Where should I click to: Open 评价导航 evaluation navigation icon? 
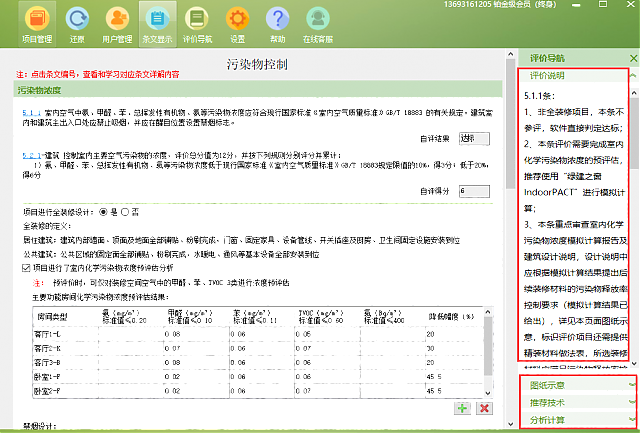click(x=196, y=22)
